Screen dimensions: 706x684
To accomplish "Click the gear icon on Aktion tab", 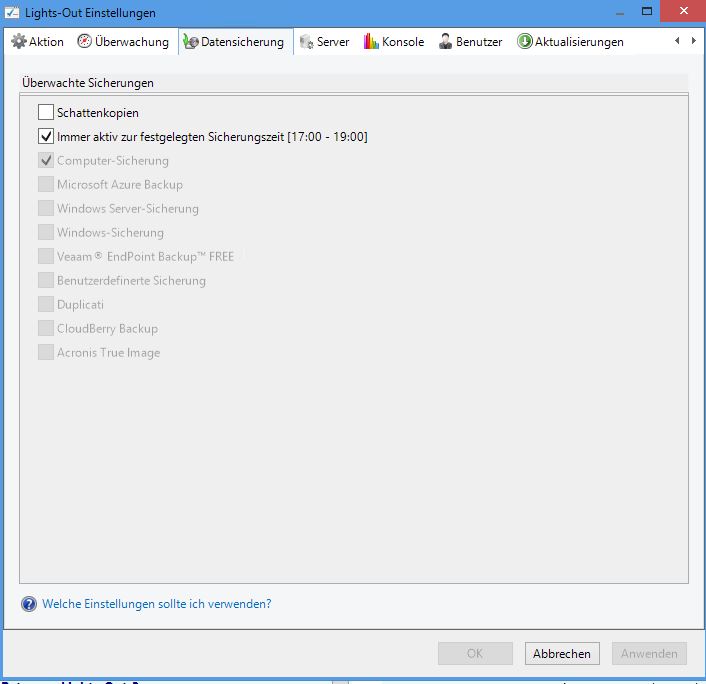I will [x=18, y=42].
